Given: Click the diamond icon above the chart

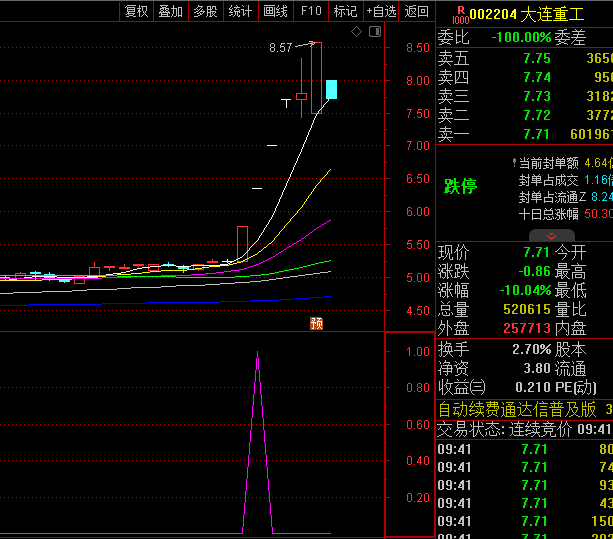Looking at the screenshot, I should [x=357, y=32].
